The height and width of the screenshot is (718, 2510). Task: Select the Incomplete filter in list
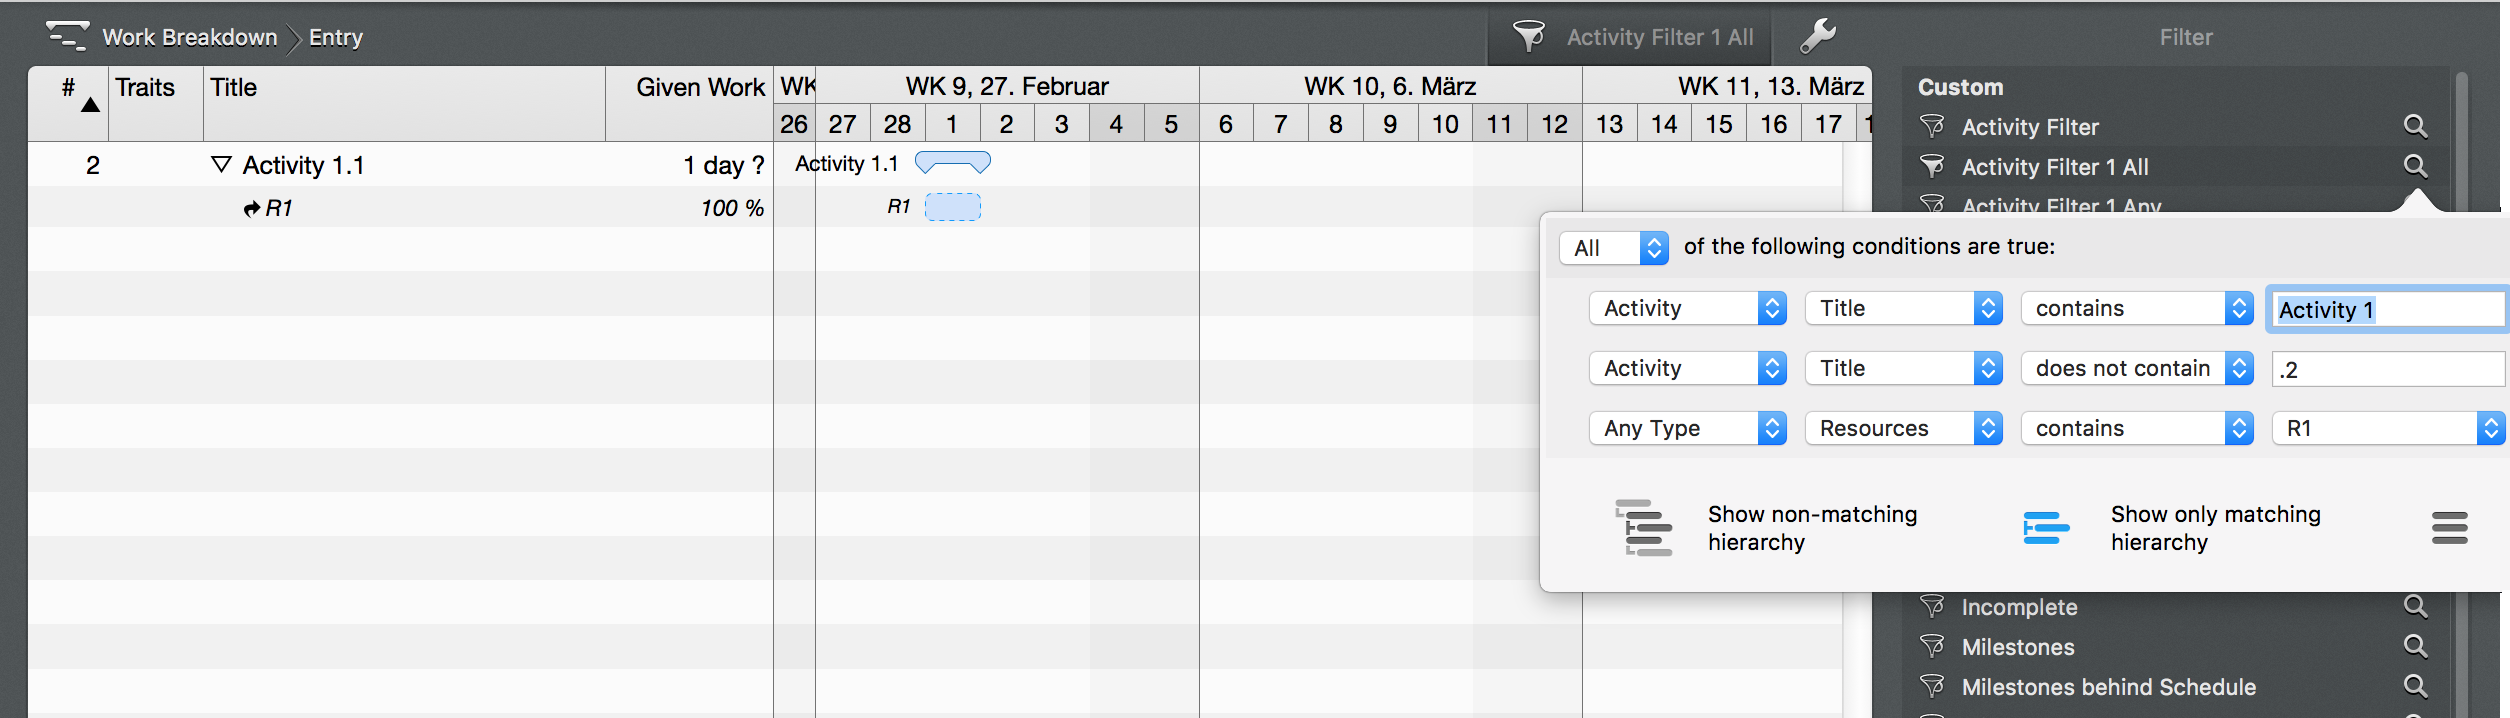point(2019,607)
